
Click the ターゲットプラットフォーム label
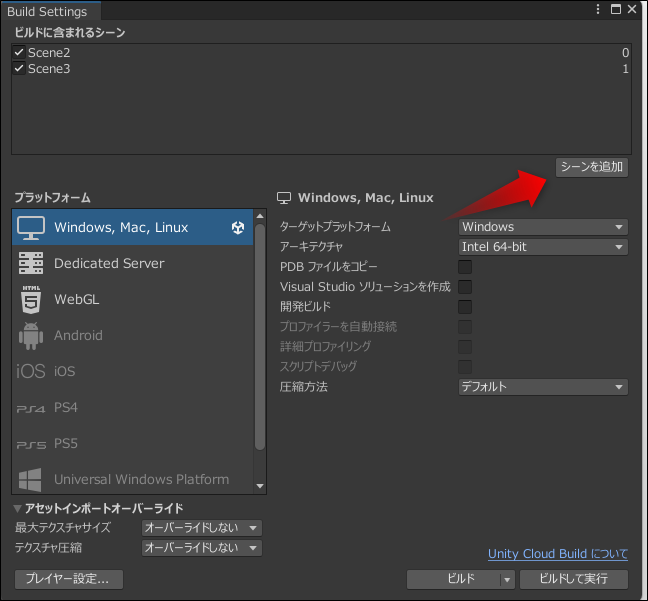335,227
